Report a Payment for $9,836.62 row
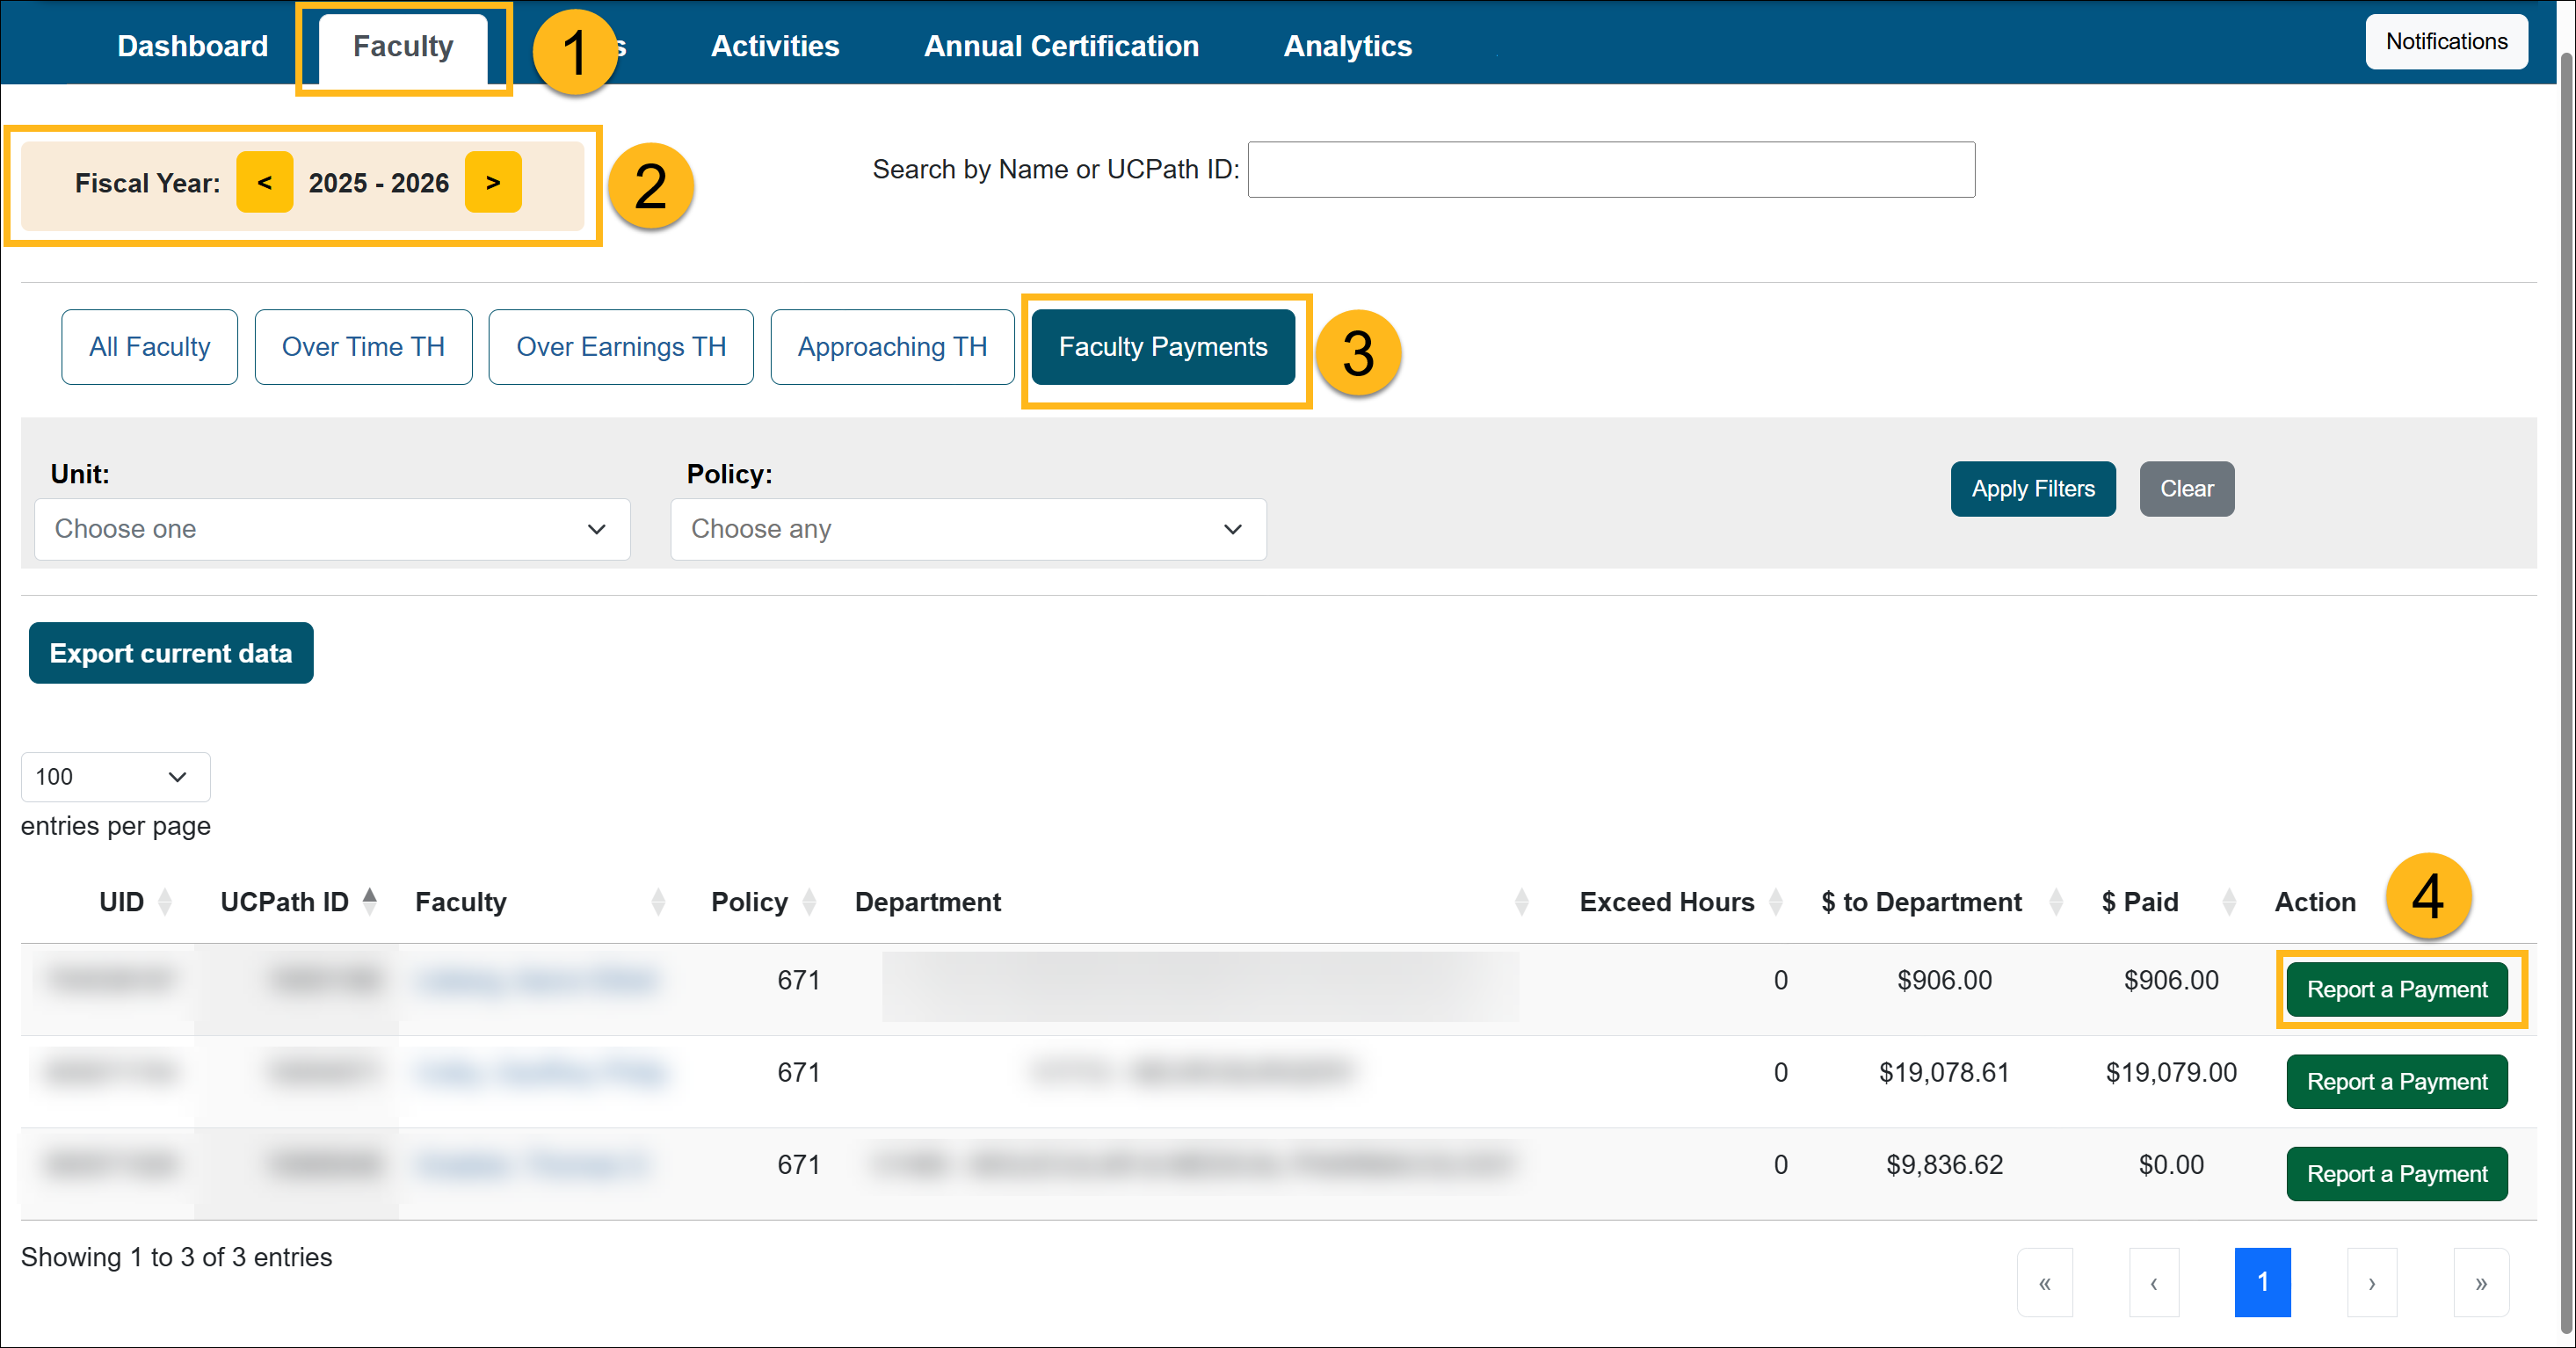2576x1348 pixels. tap(2396, 1174)
